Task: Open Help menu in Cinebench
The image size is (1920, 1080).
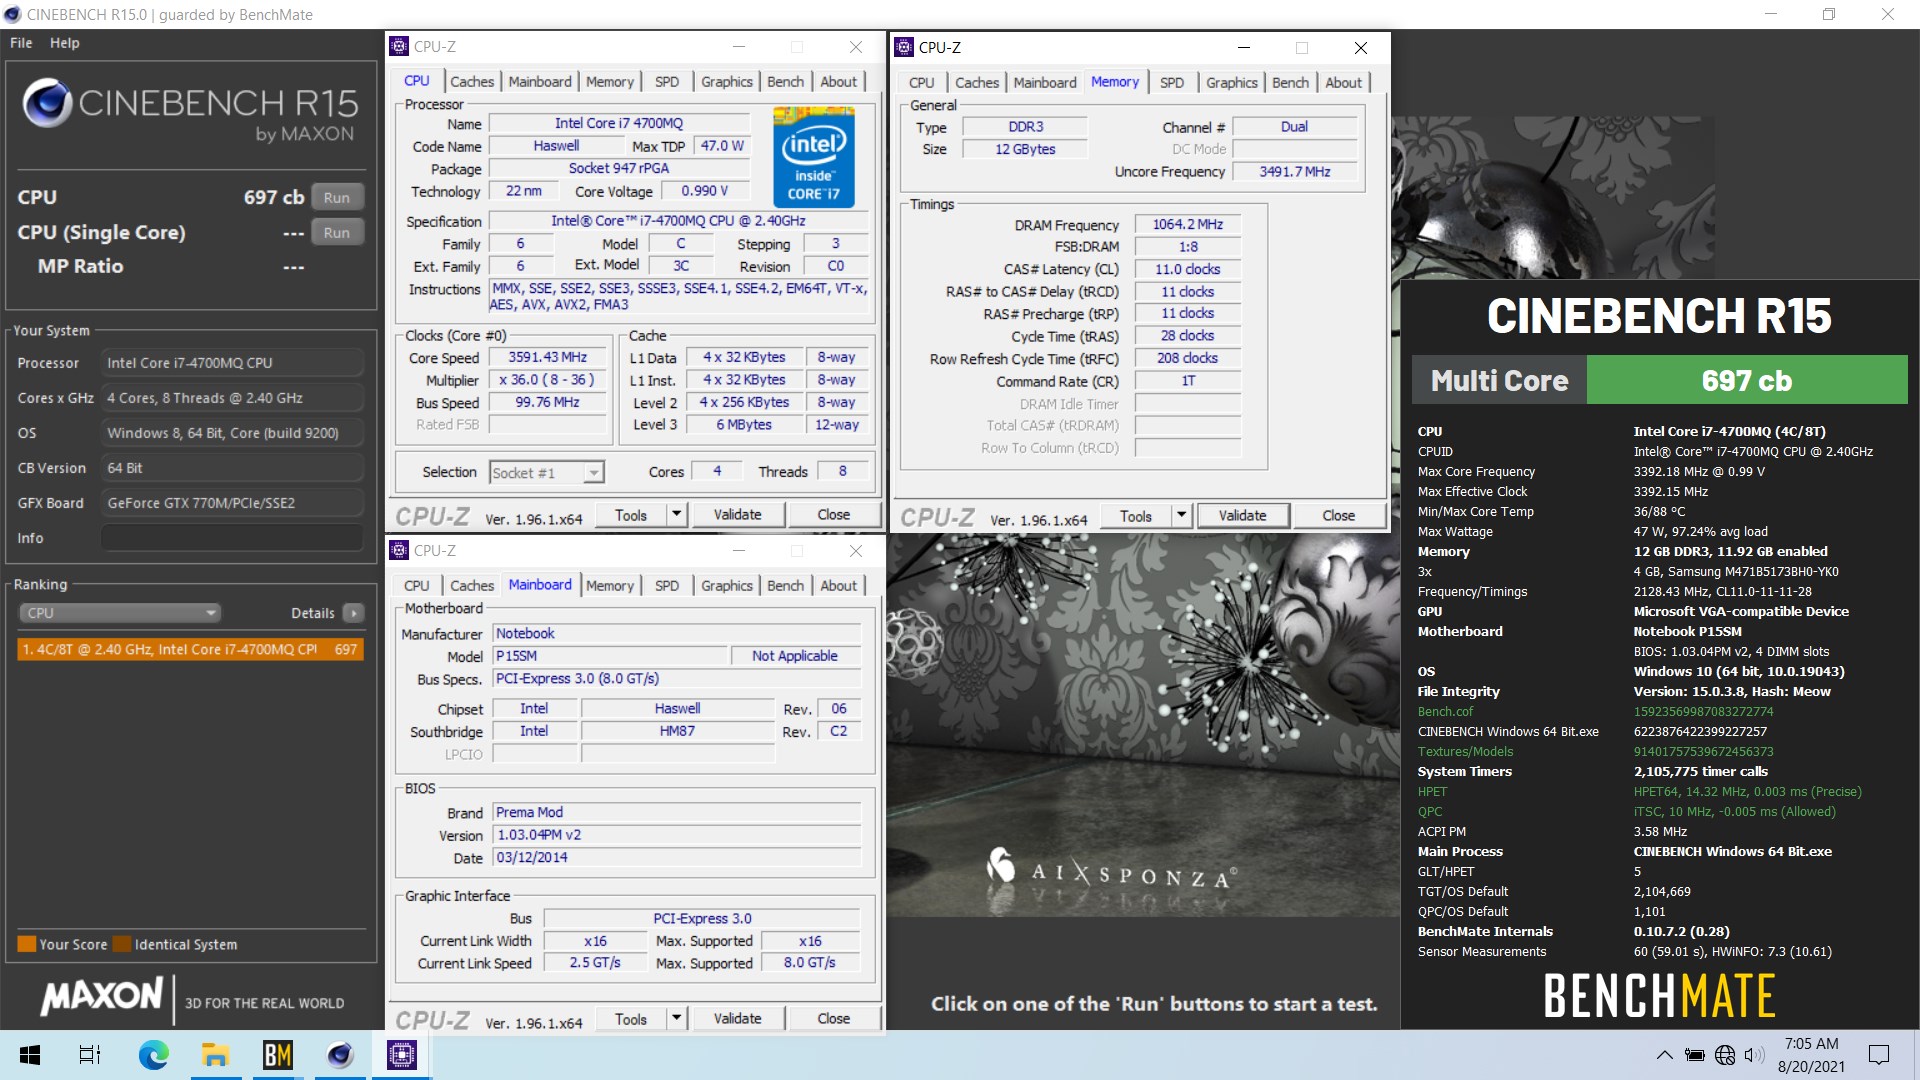Action: pos(65,43)
